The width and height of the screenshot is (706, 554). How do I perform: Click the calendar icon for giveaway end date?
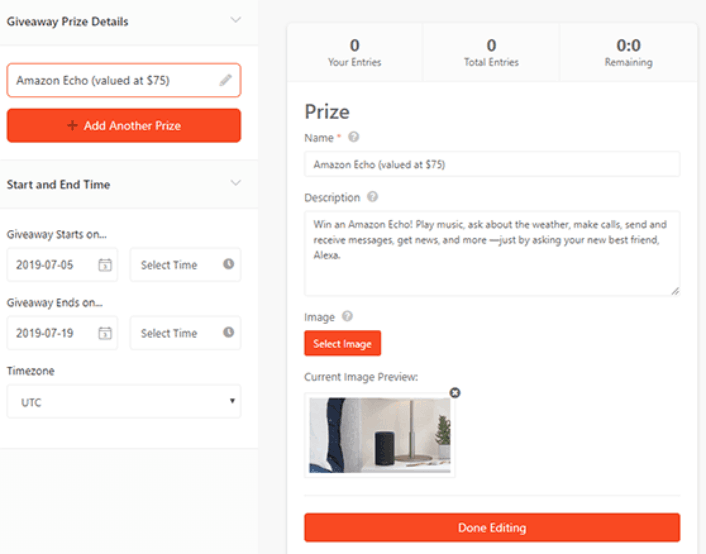[104, 333]
